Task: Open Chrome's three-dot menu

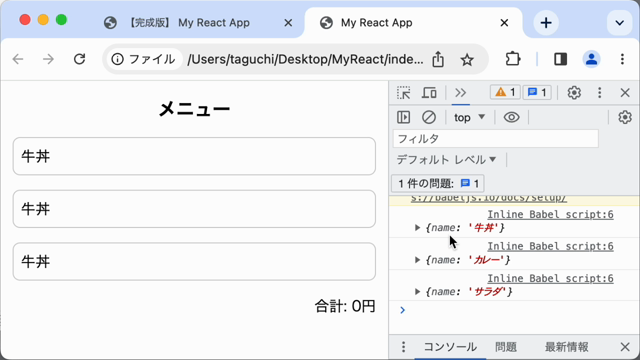Action: pos(622,60)
